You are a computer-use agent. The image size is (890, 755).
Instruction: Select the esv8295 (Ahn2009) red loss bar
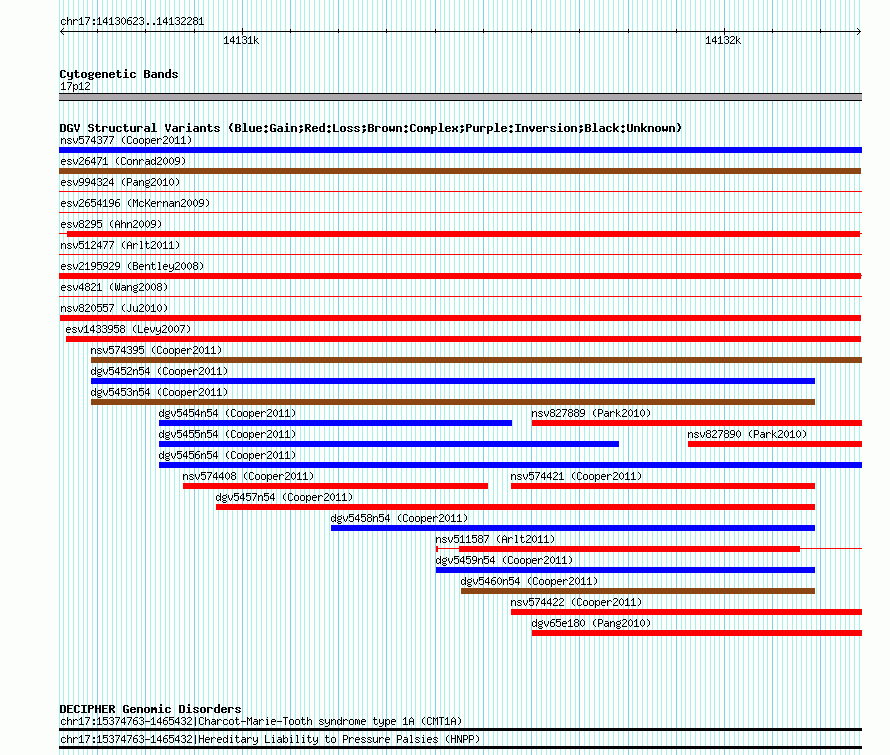[x=464, y=234]
